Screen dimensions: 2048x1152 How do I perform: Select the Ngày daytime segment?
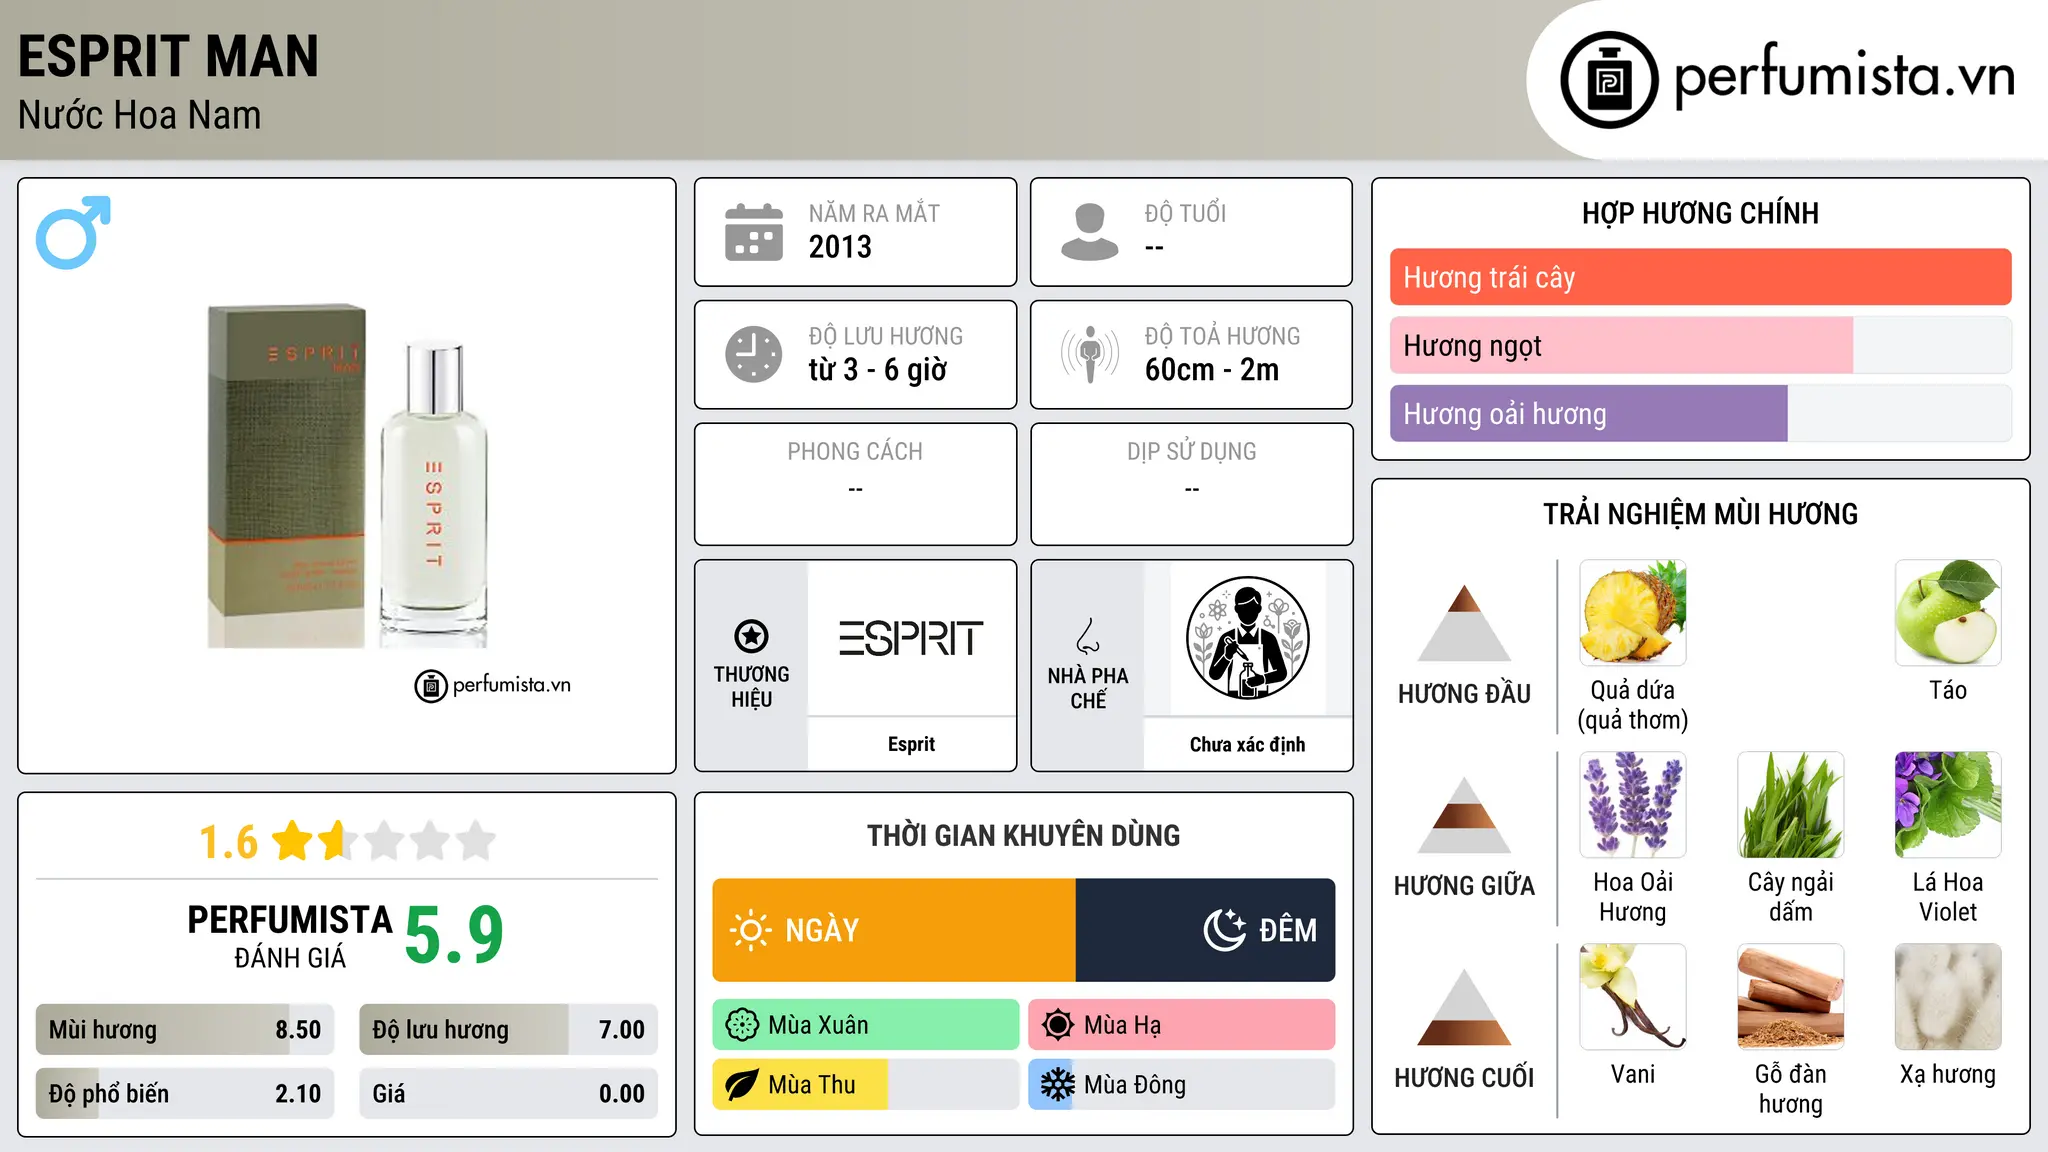(894, 930)
